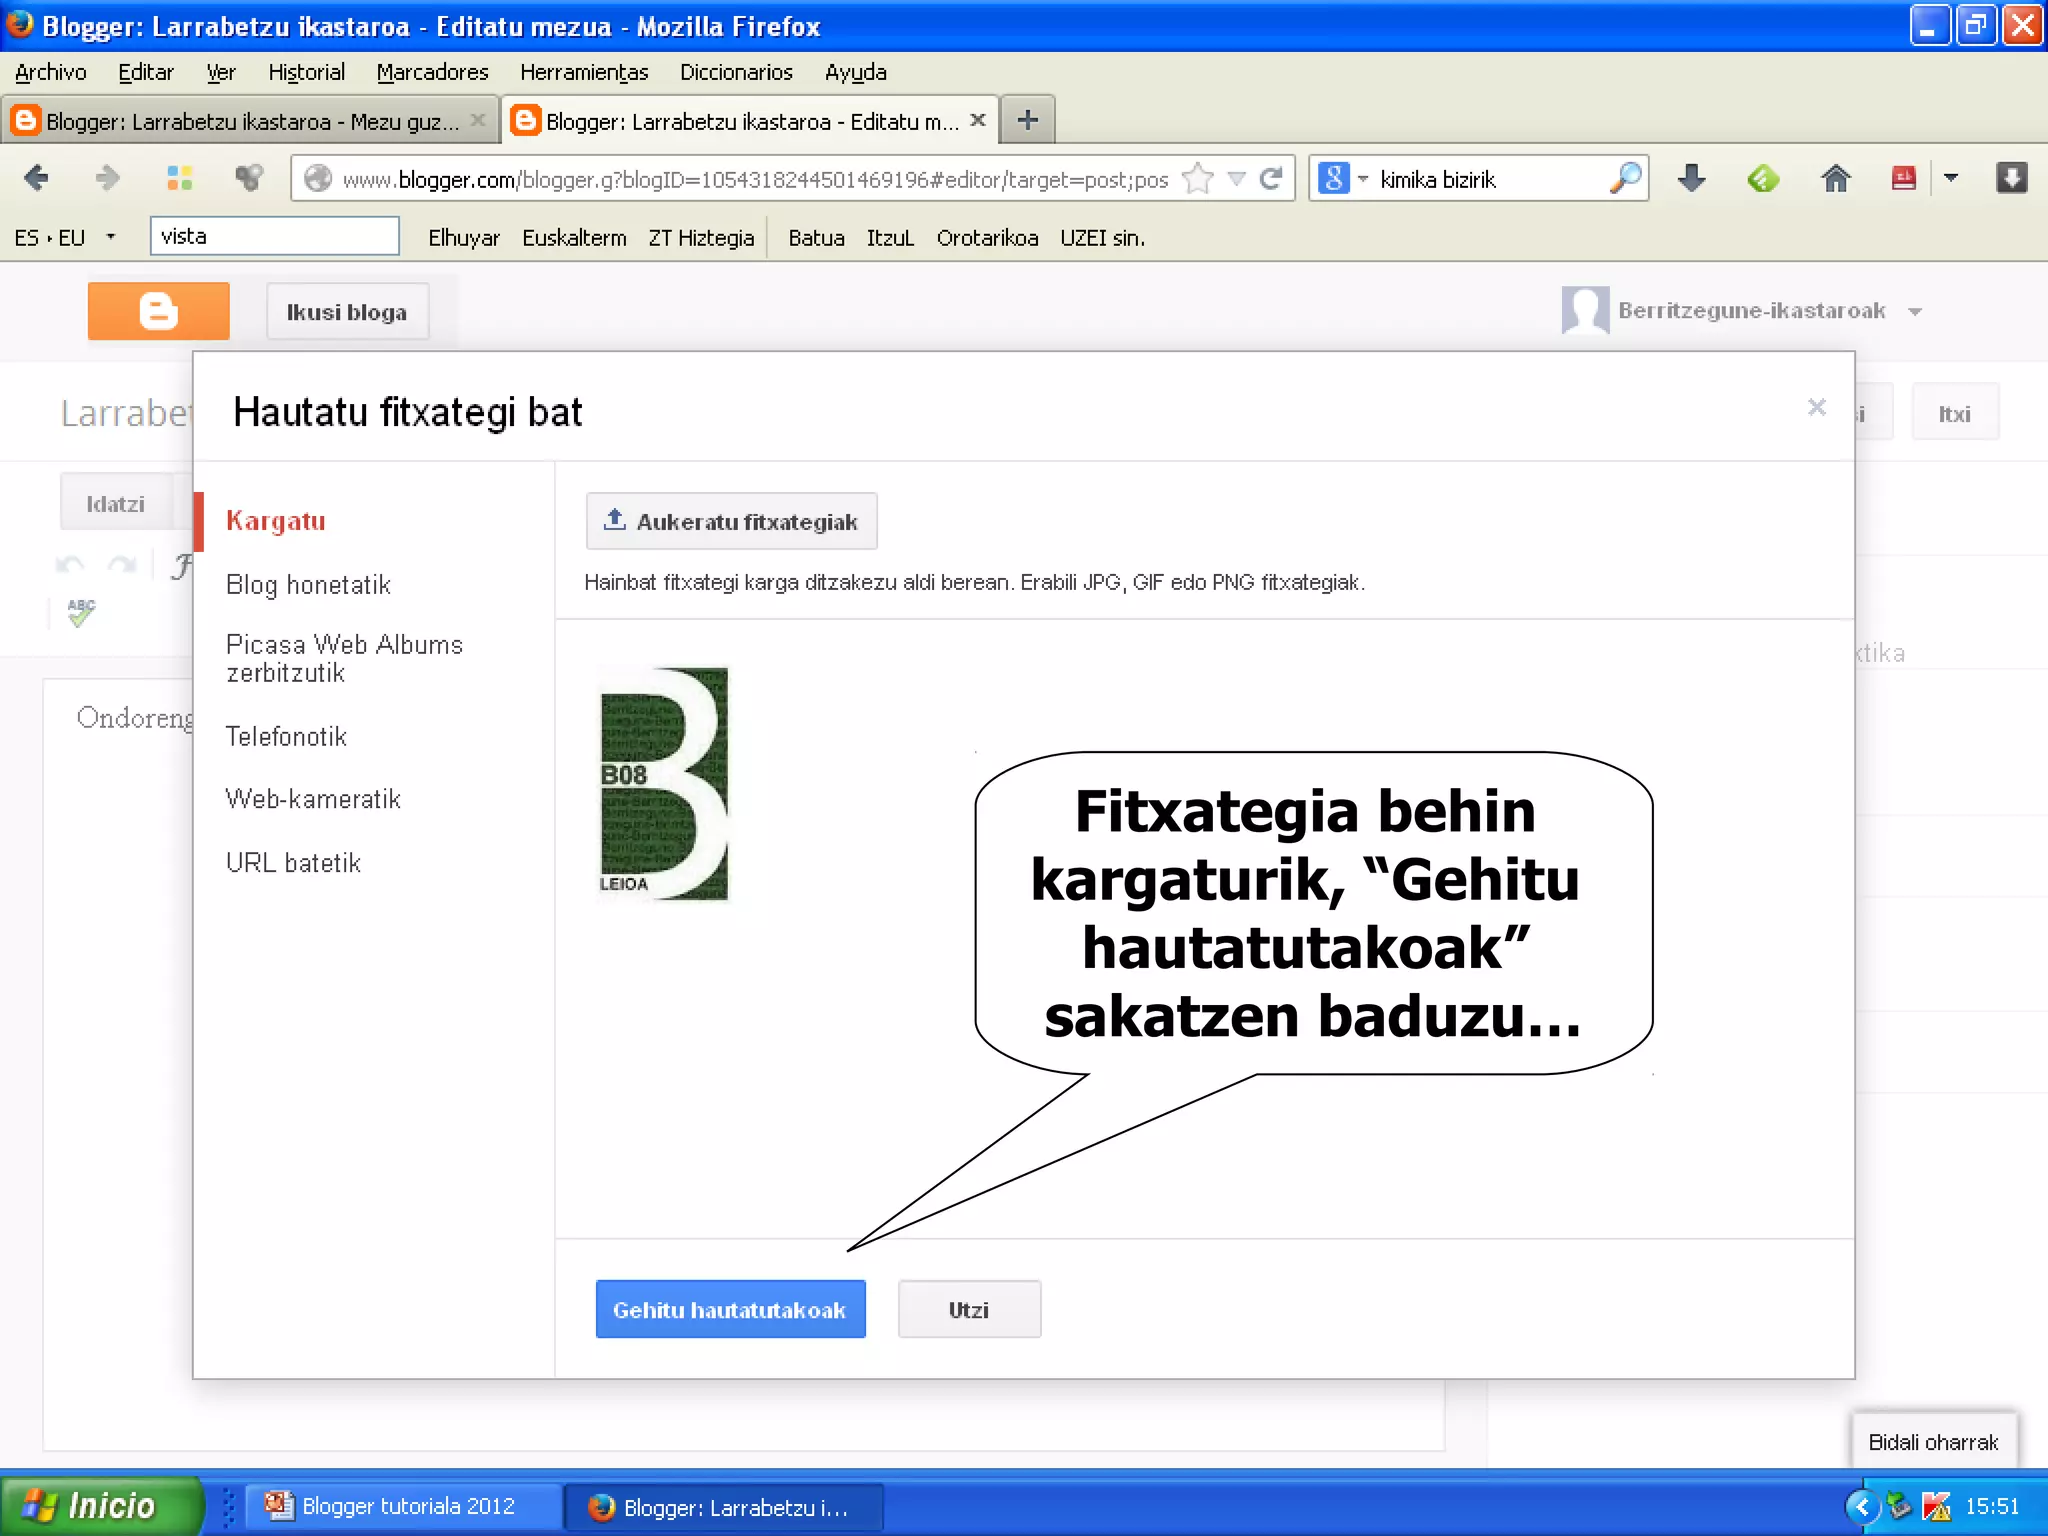Click Aukeratu fitxategiak button

pyautogui.click(x=732, y=521)
